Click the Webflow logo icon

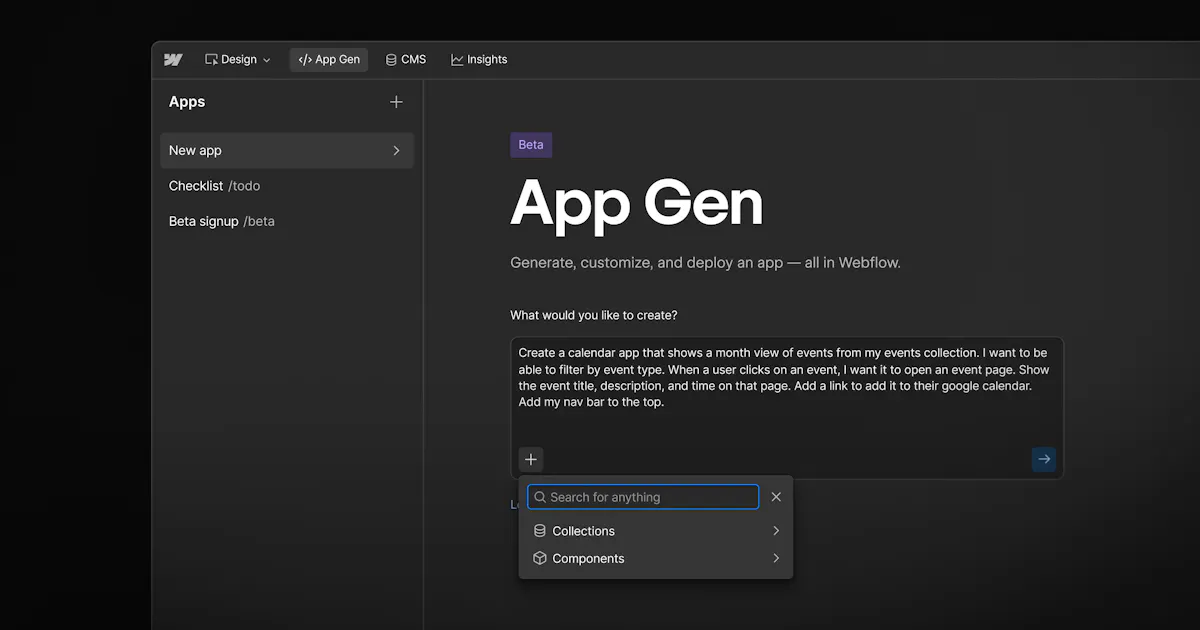tap(173, 60)
